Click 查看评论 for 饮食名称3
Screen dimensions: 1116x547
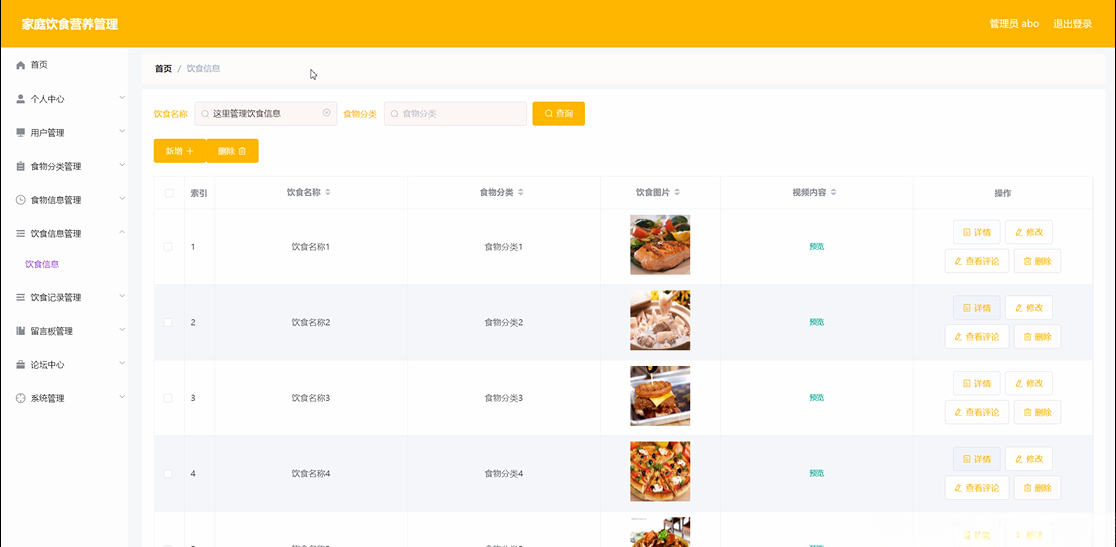(x=976, y=412)
